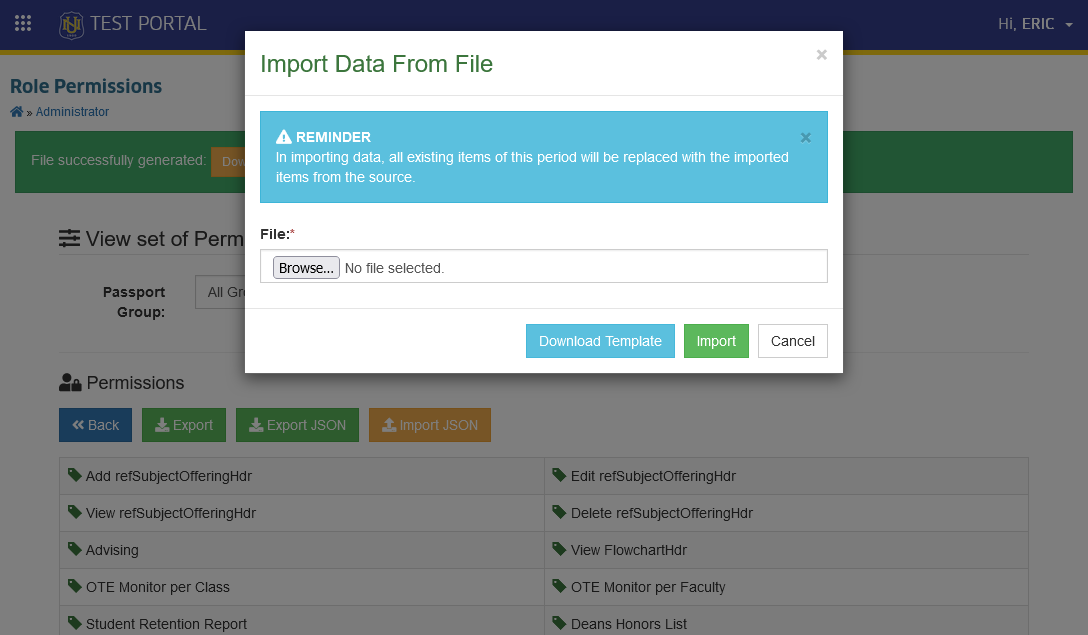Click the upload icon on Import JSON
Screen dimensions: 1088x635
pyautogui.click(x=389, y=425)
